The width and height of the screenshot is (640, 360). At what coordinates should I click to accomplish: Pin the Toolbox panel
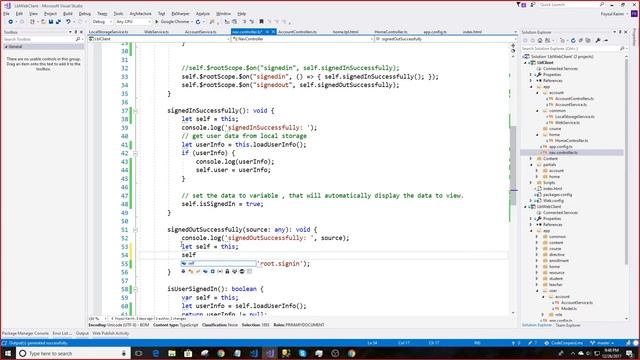[x=76, y=32]
